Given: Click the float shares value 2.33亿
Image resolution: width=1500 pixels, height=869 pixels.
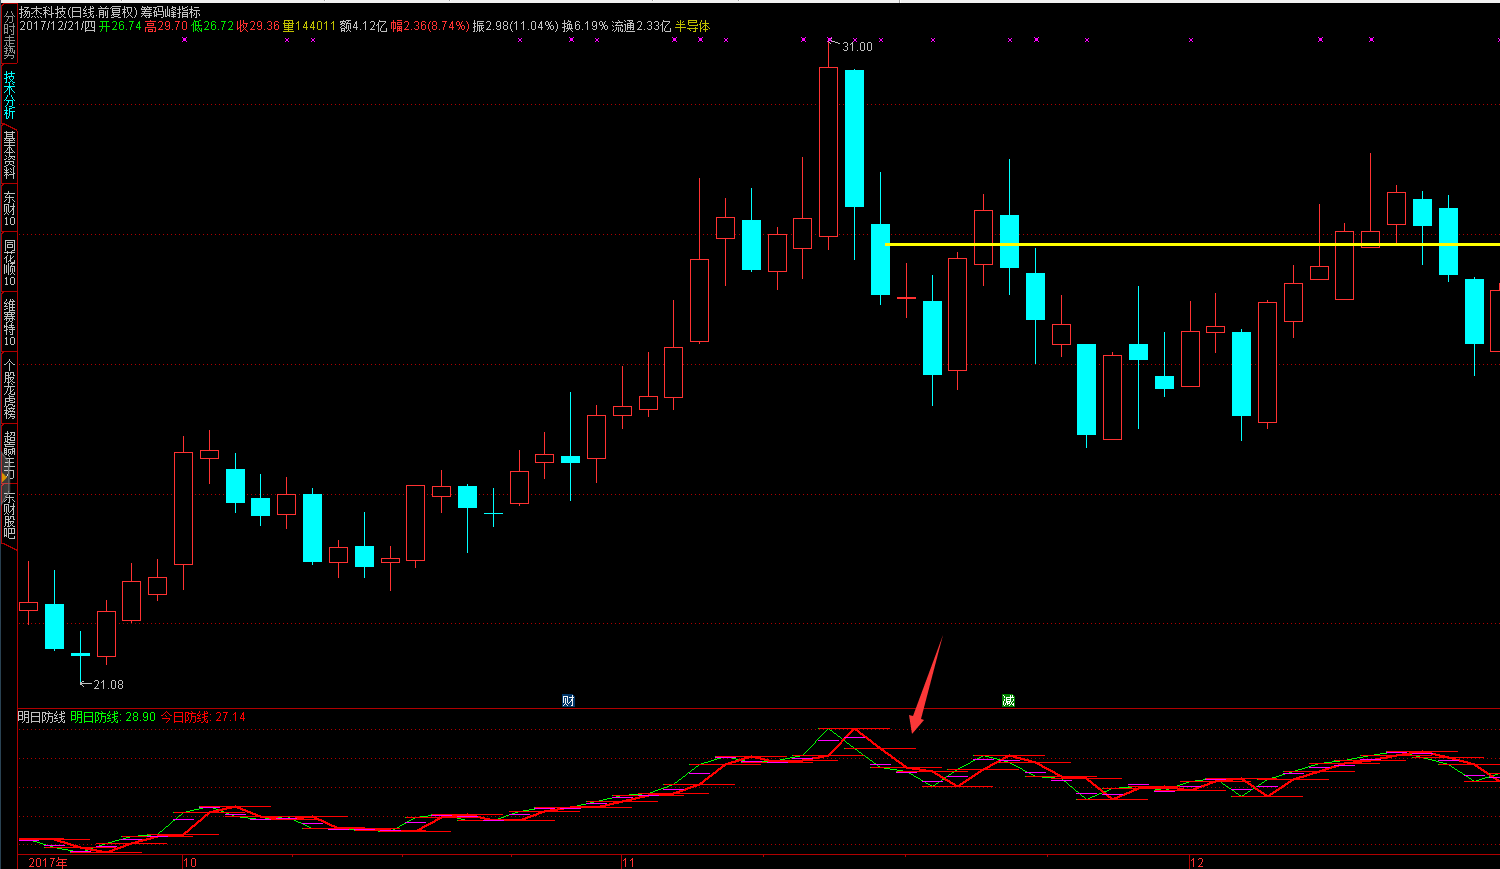Looking at the screenshot, I should (654, 26).
